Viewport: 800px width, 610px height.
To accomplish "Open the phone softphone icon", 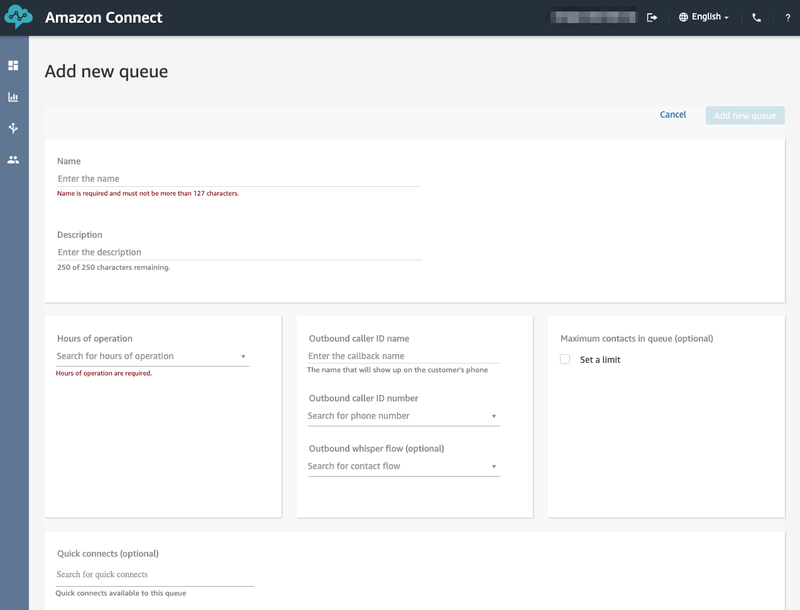I will pos(757,17).
